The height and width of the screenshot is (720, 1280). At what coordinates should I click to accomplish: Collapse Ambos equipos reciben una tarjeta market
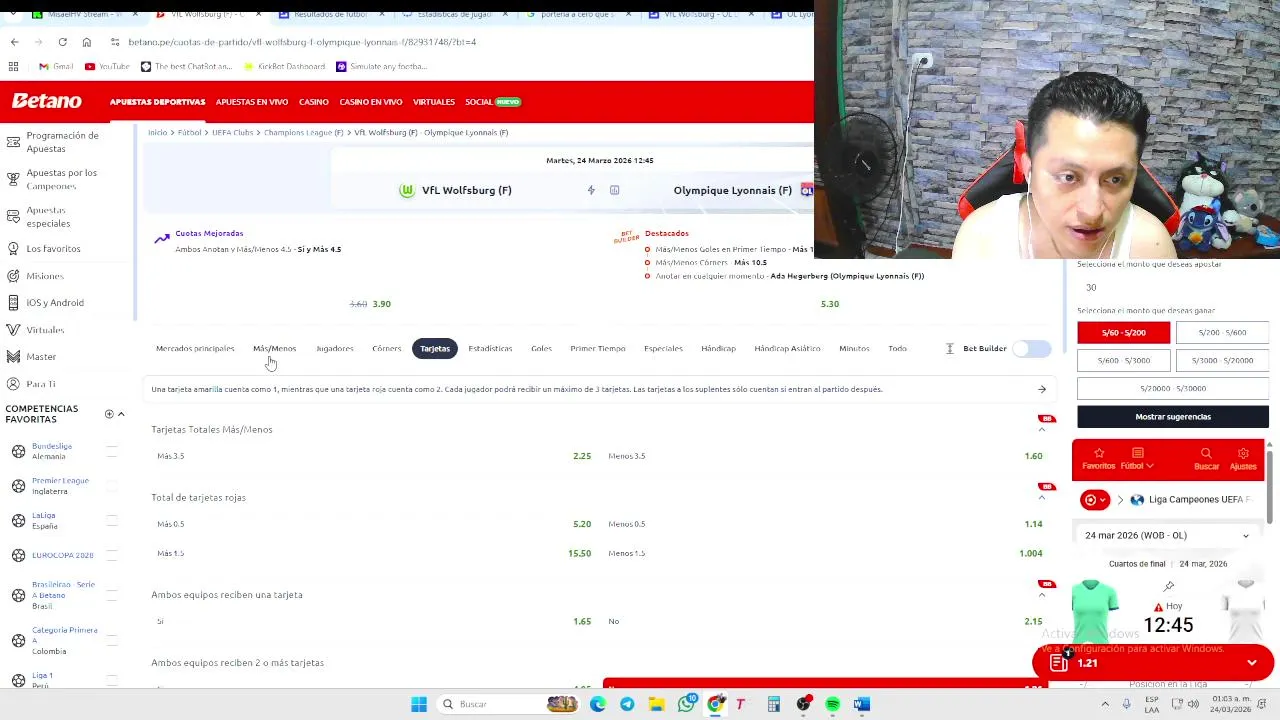1042,595
